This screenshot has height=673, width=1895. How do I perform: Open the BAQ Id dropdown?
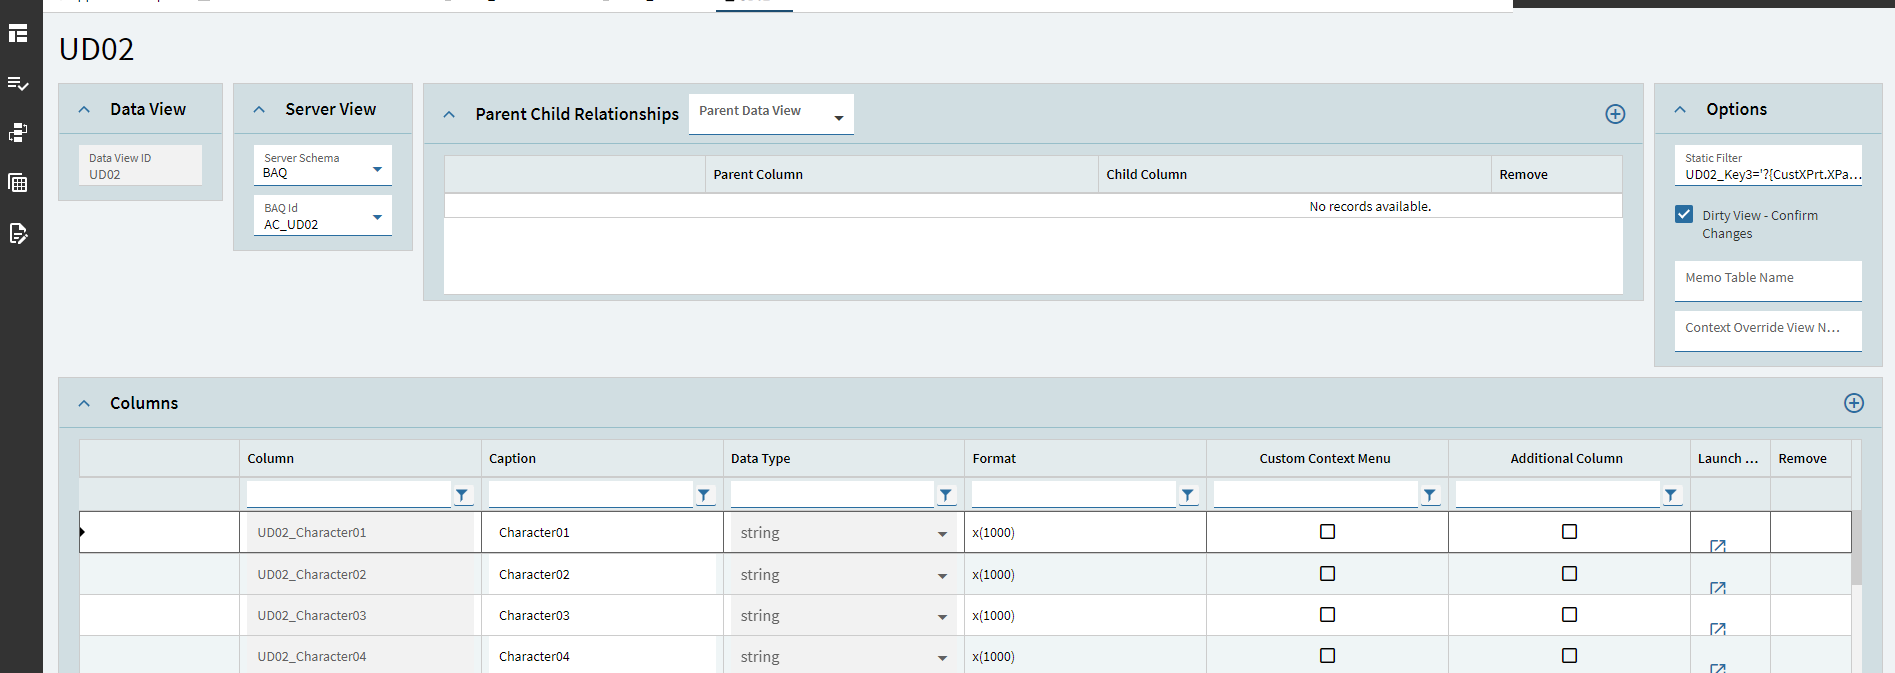(377, 217)
